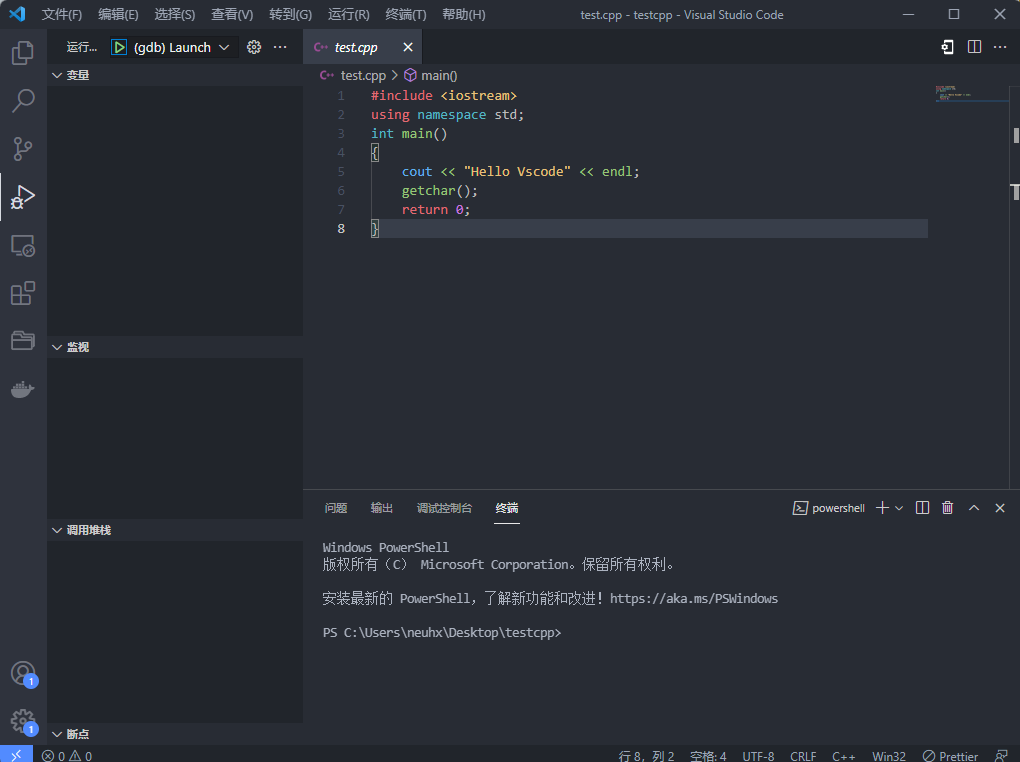
Task: Open the 终端(T) menu
Action: pos(406,14)
